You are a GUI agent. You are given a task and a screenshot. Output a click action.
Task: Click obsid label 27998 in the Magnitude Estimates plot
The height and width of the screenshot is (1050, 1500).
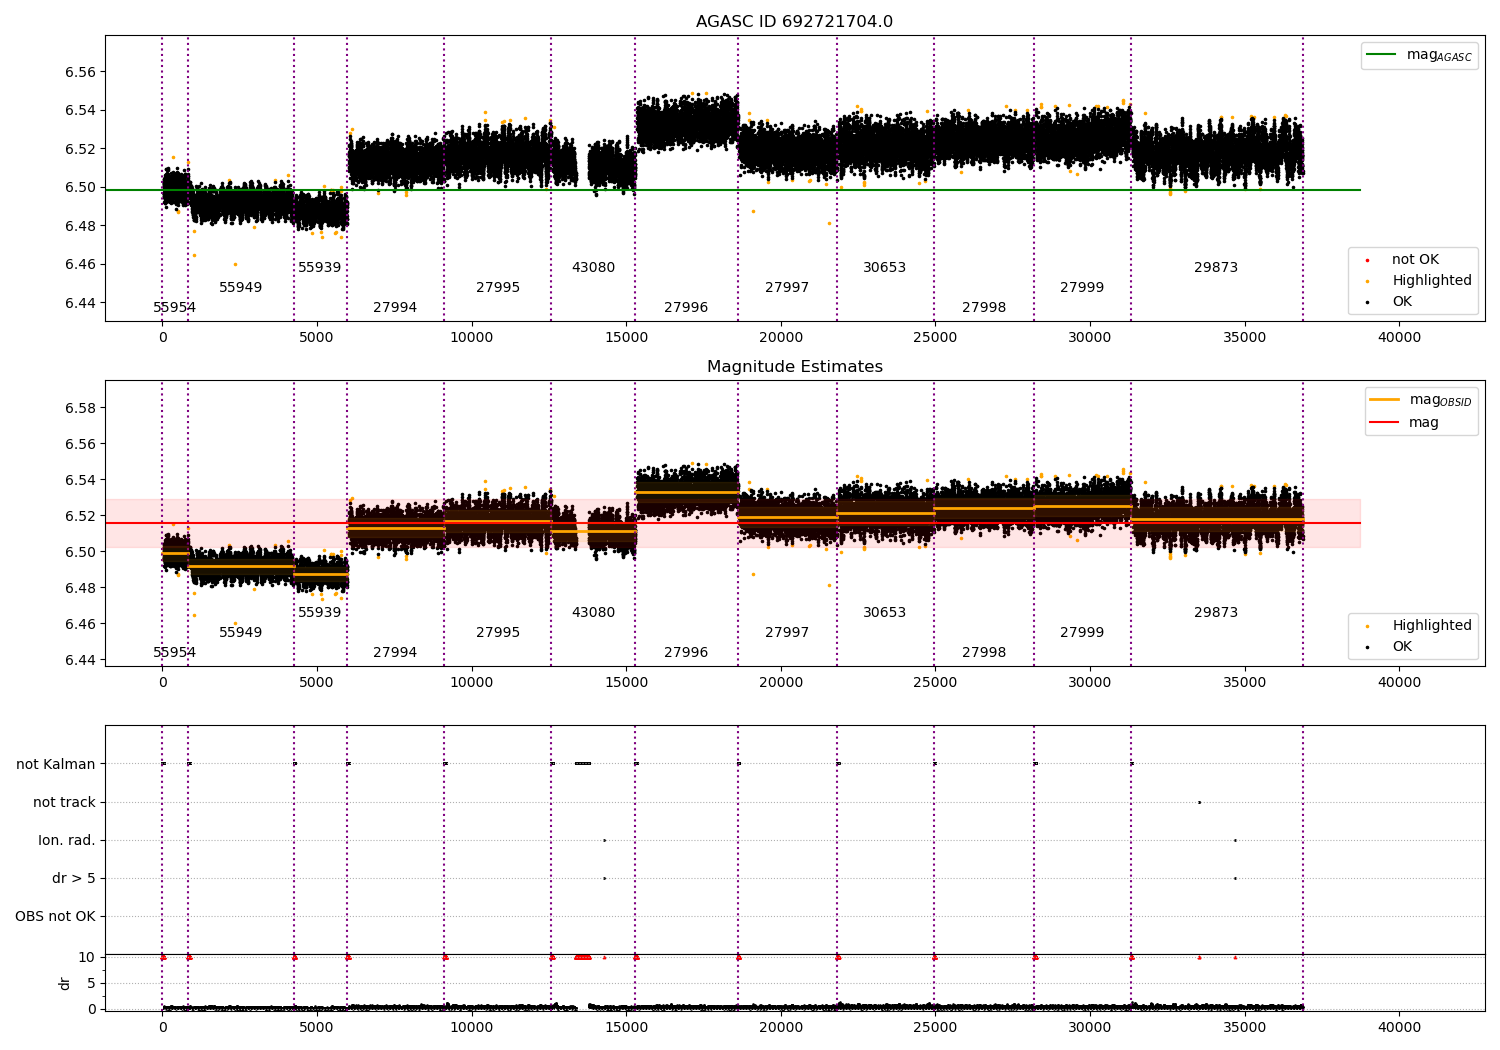(984, 652)
